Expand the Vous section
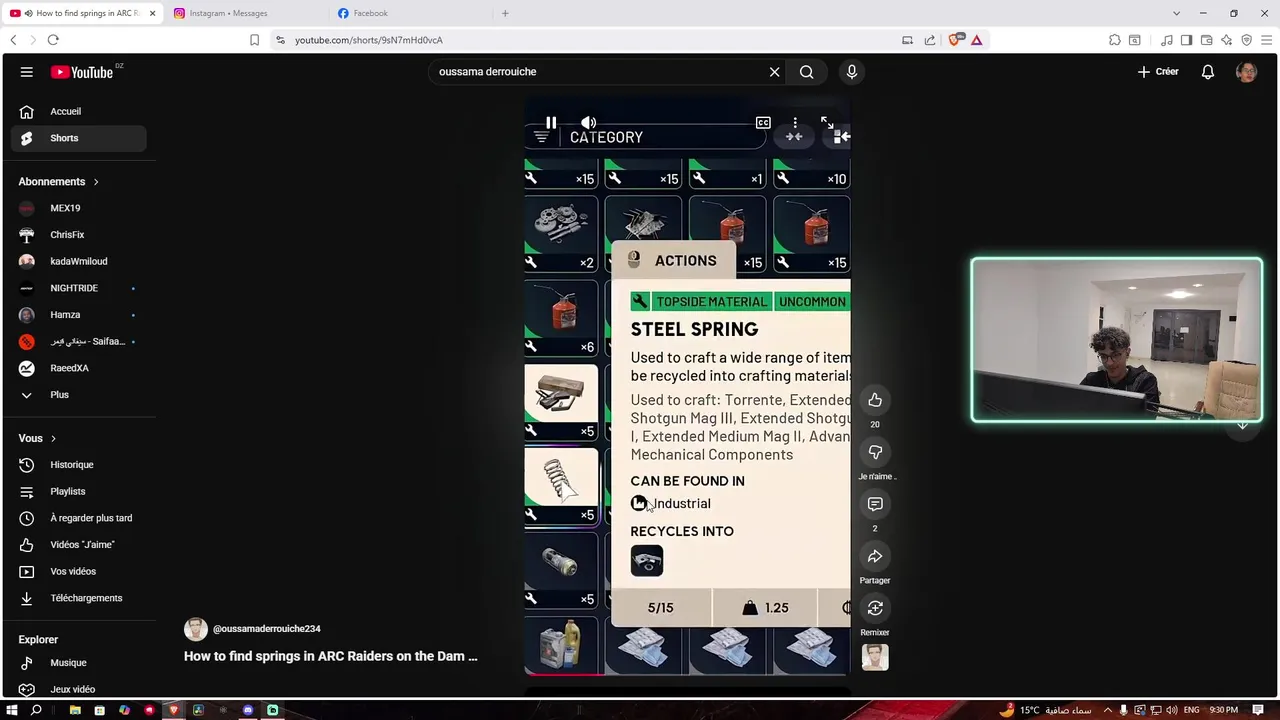 tap(37, 438)
